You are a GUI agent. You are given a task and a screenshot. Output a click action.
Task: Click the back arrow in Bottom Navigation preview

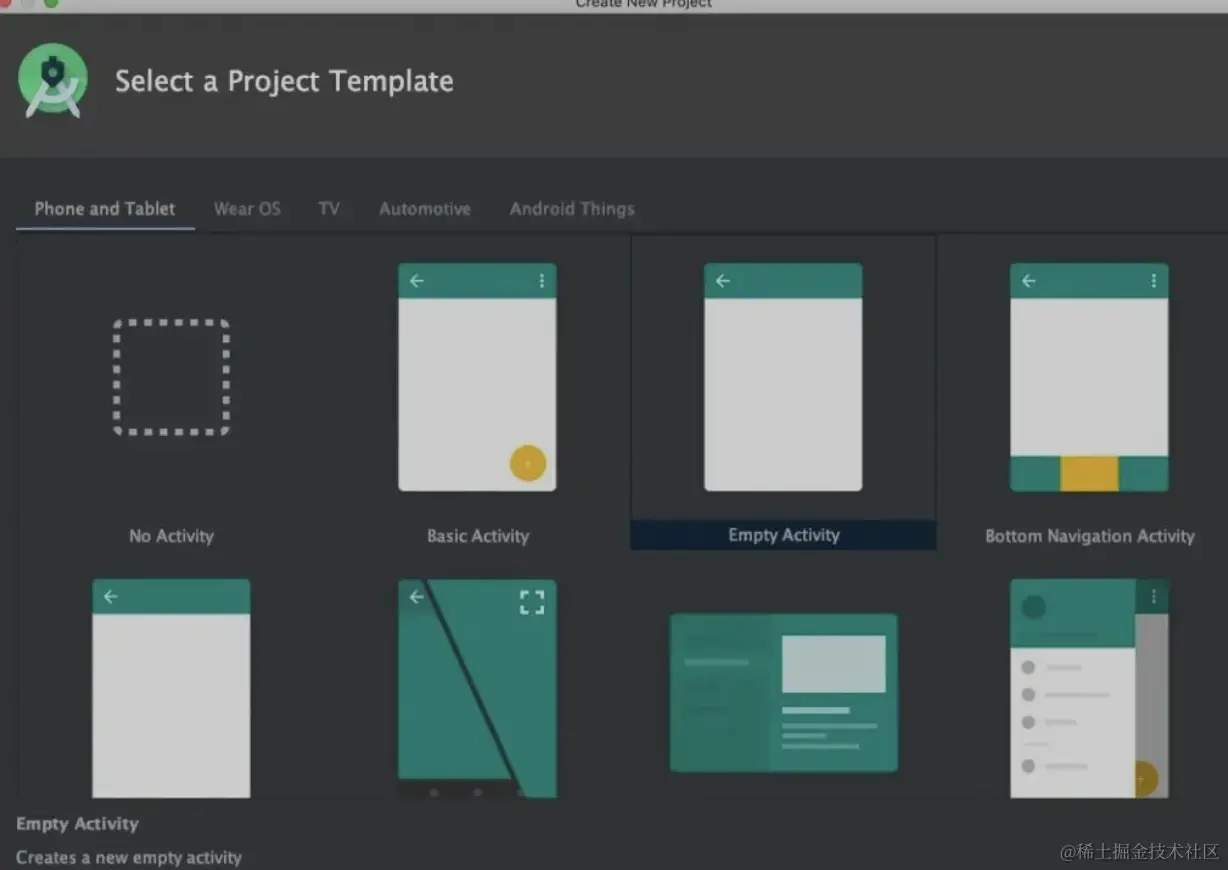pyautogui.click(x=1029, y=281)
